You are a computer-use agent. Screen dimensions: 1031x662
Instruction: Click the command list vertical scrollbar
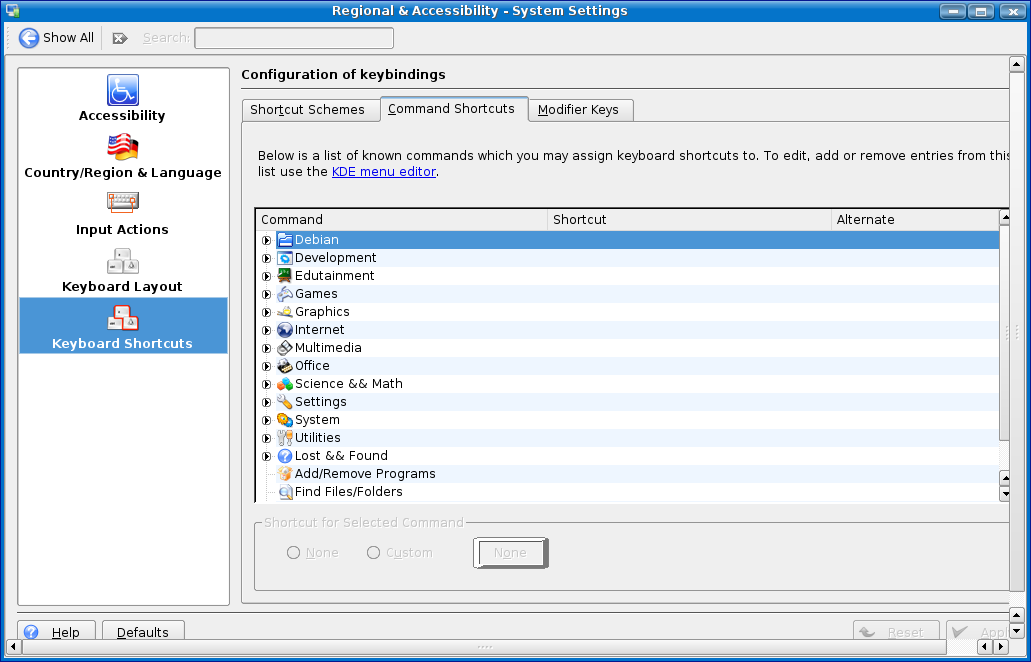click(1005, 330)
